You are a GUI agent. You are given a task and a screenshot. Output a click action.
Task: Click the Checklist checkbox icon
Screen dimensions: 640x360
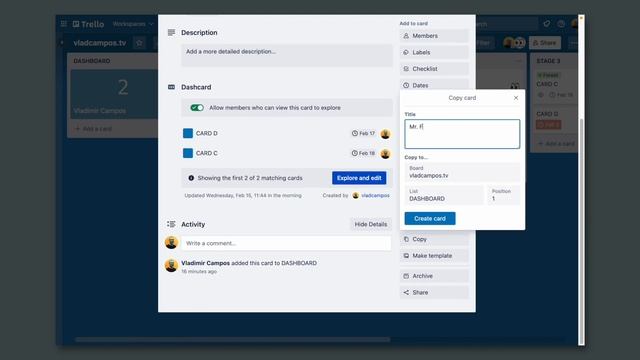click(406, 69)
